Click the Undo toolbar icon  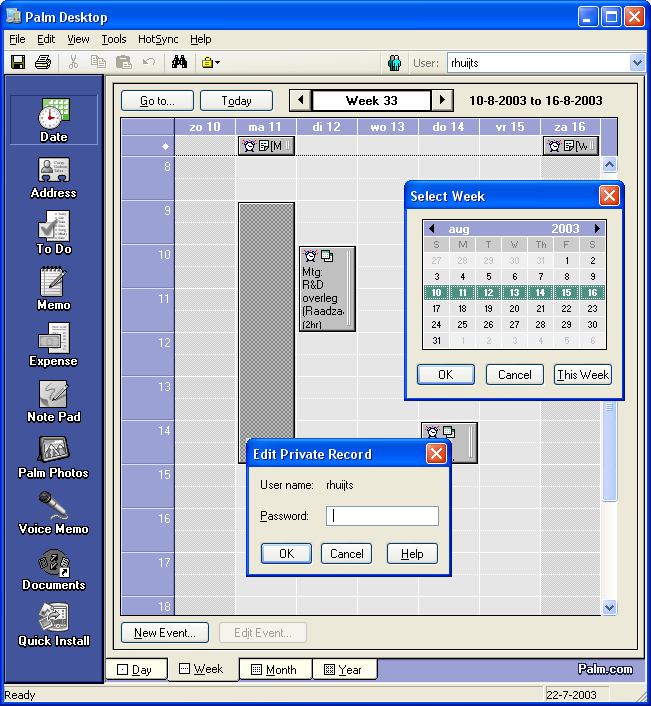(x=149, y=62)
